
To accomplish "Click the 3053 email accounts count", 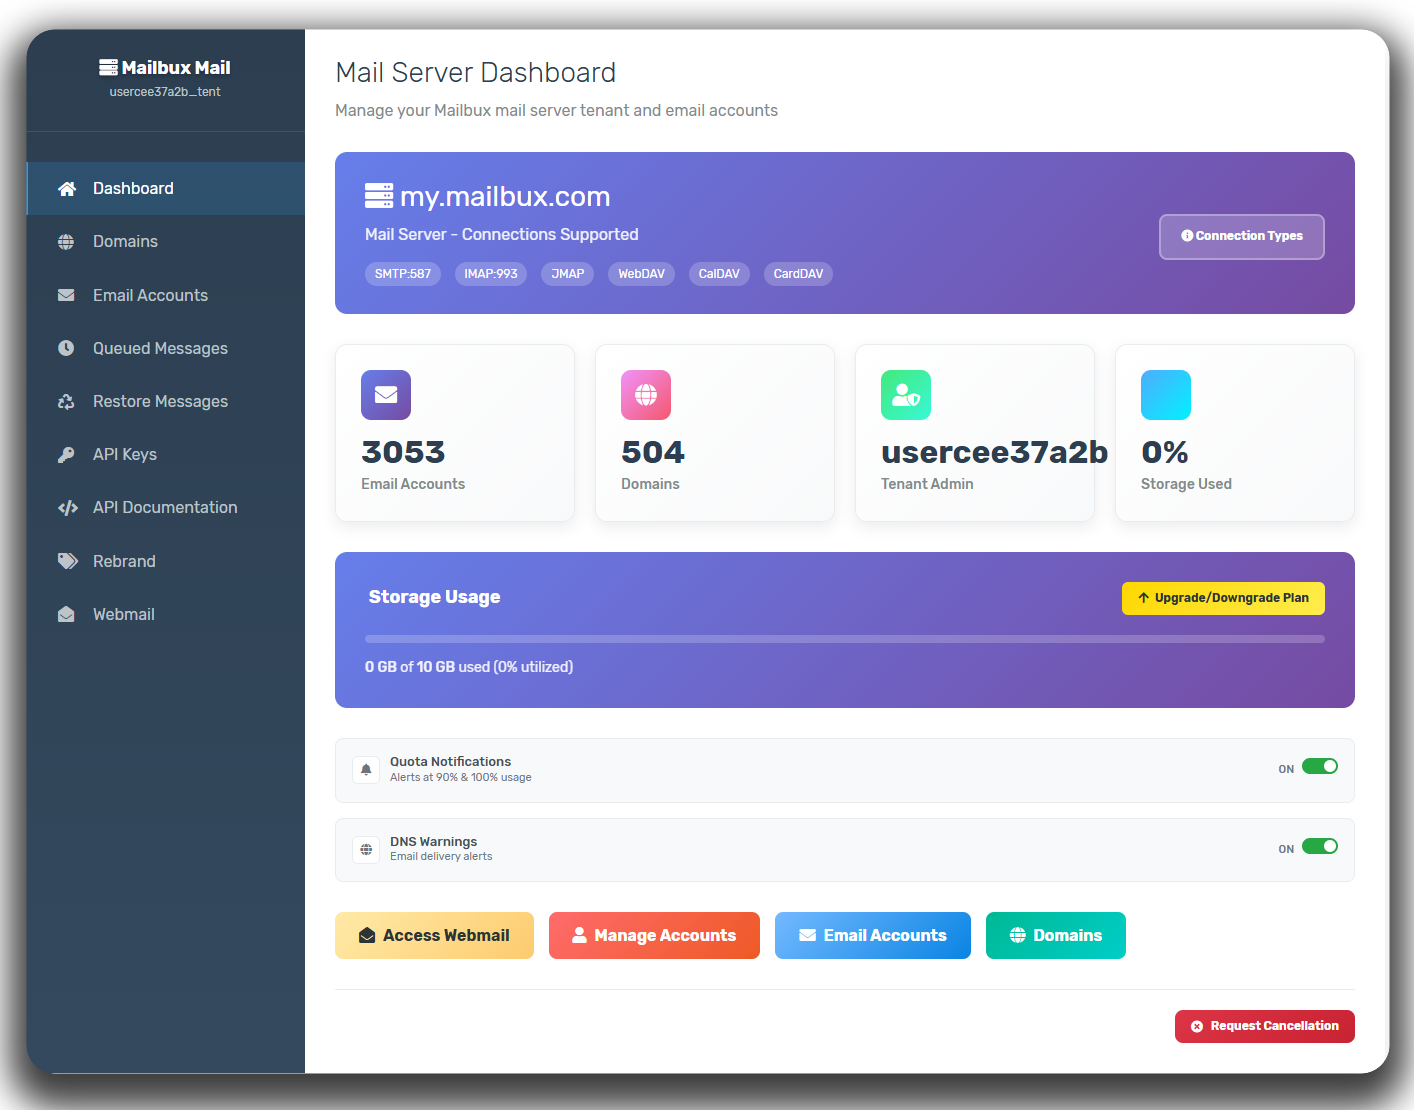I will (x=403, y=452).
